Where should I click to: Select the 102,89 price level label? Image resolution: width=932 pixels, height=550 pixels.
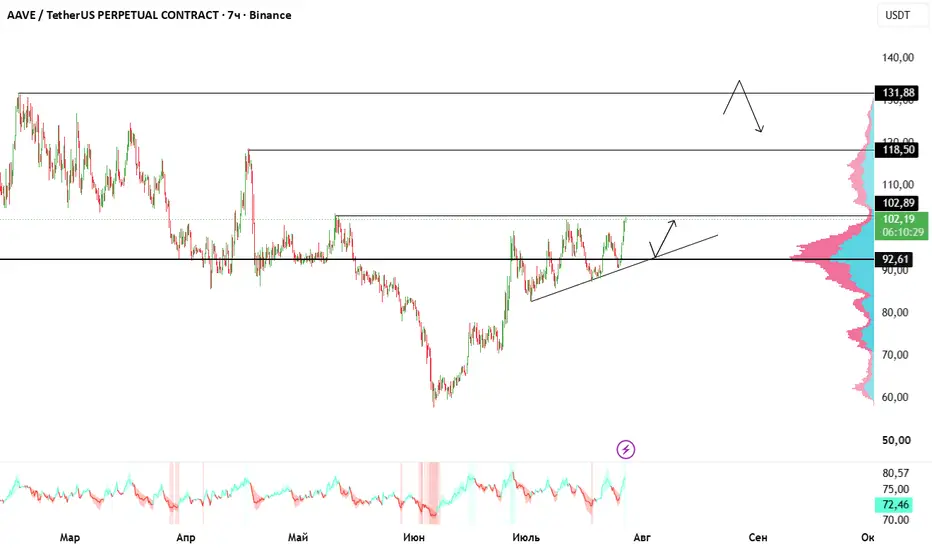[897, 203]
